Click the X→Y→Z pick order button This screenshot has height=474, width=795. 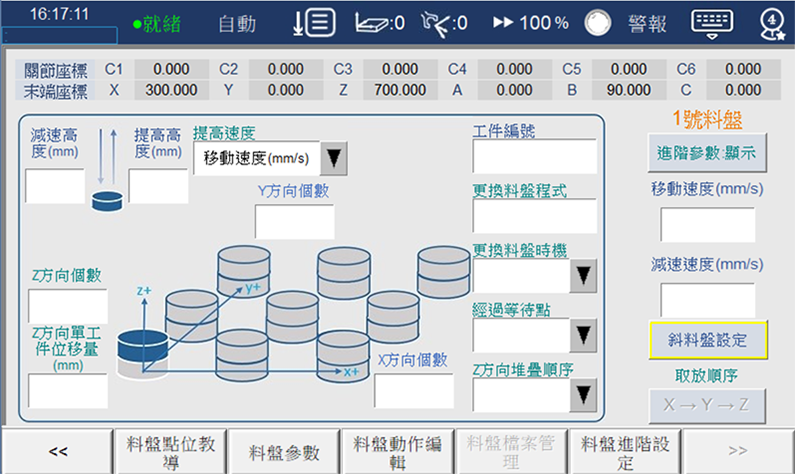(707, 405)
